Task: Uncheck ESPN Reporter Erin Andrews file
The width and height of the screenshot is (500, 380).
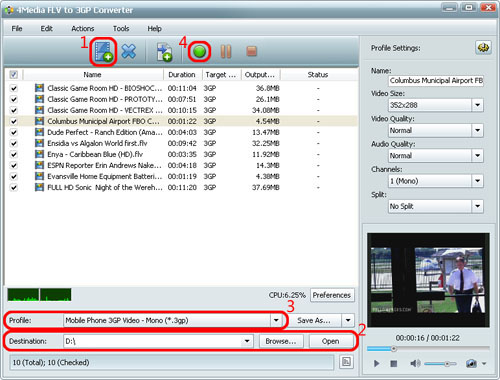Action: (14, 165)
